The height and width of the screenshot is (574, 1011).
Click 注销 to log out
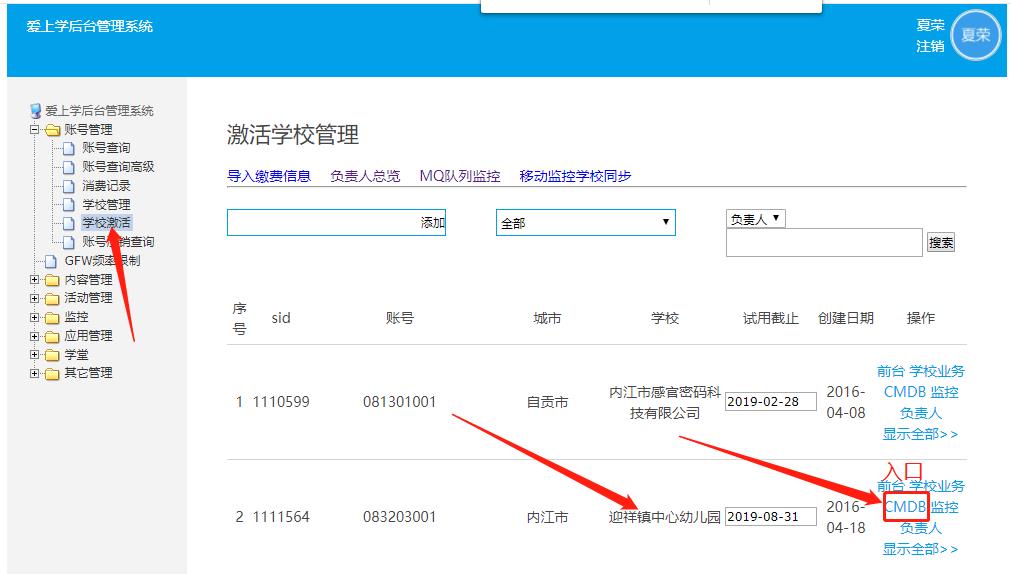coord(929,46)
